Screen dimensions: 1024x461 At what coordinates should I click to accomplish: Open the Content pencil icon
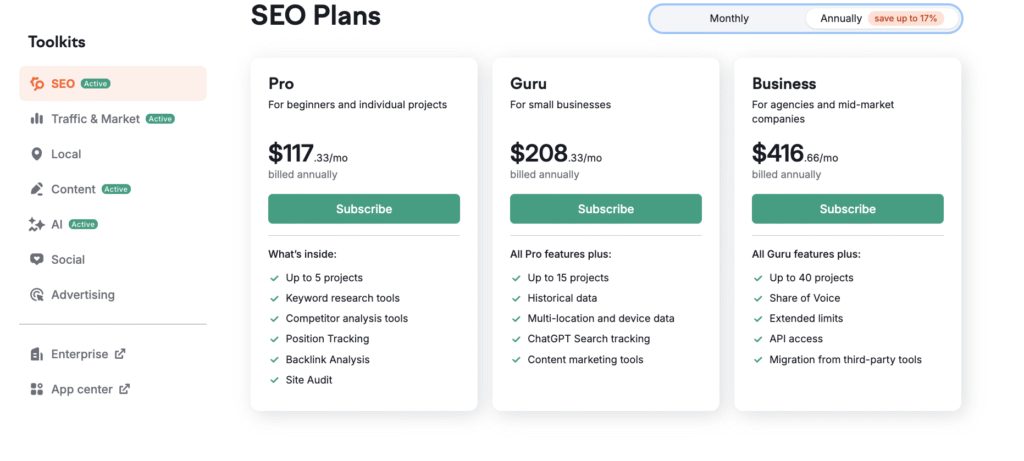pos(37,189)
